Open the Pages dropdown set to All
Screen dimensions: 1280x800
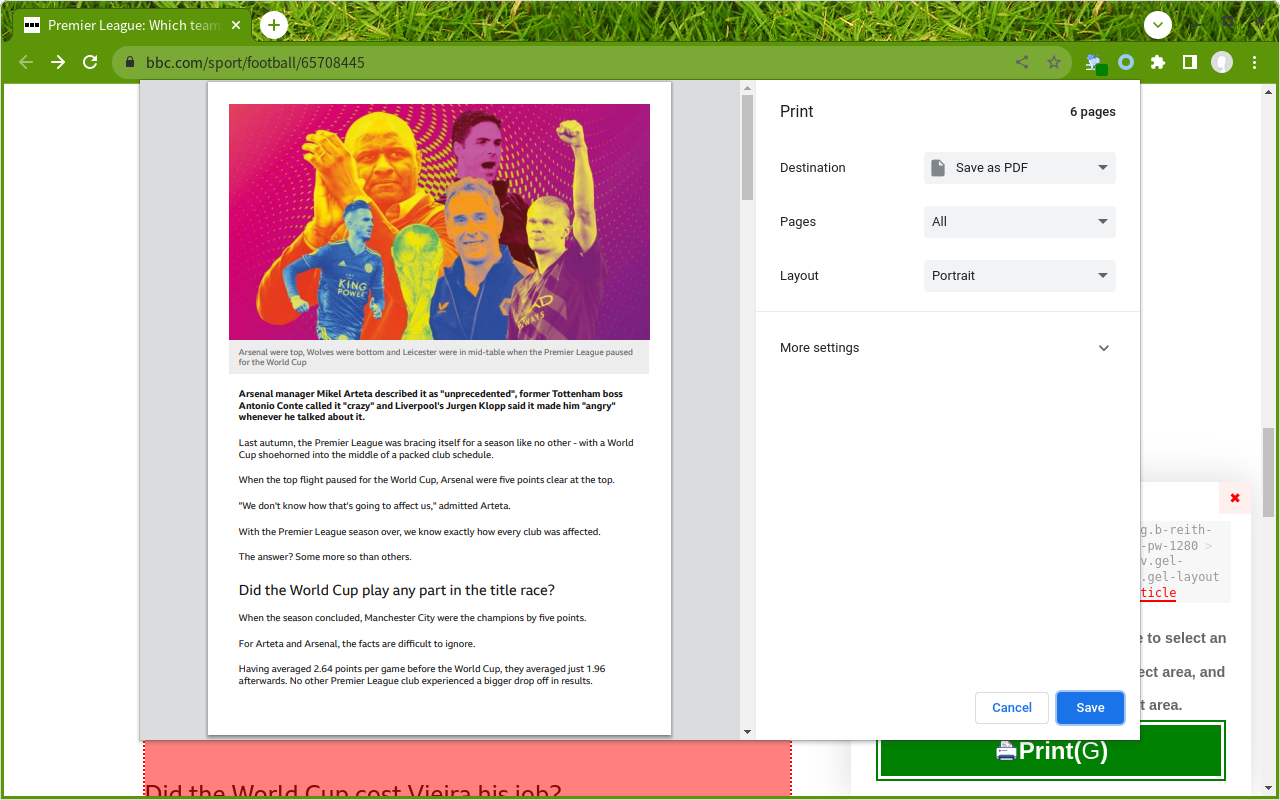[1019, 222]
